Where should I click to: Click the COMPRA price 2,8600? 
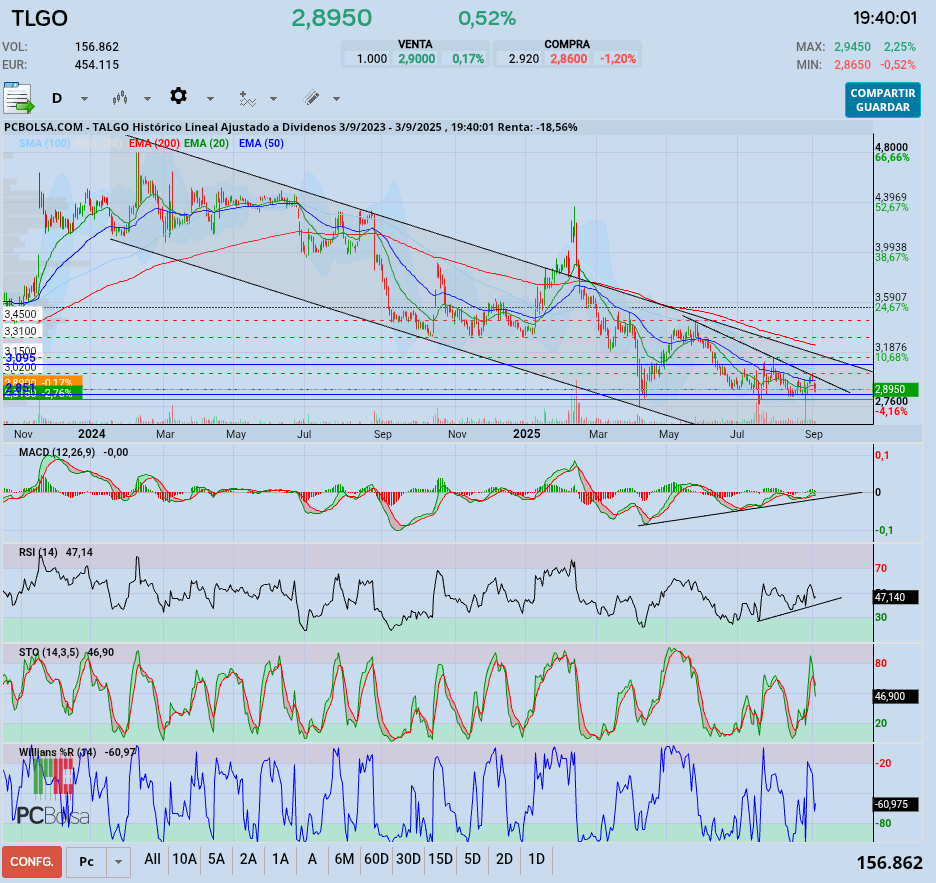tap(568, 59)
